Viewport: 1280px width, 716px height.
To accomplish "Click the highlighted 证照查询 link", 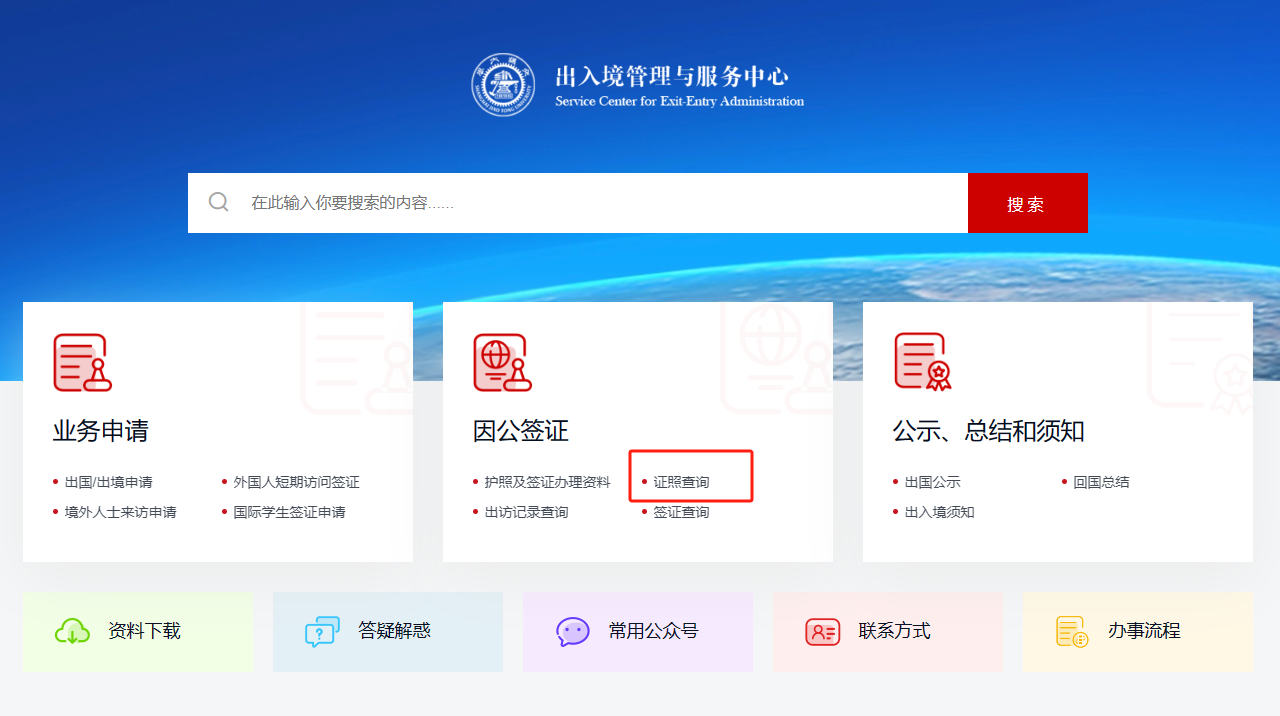I will click(x=681, y=482).
